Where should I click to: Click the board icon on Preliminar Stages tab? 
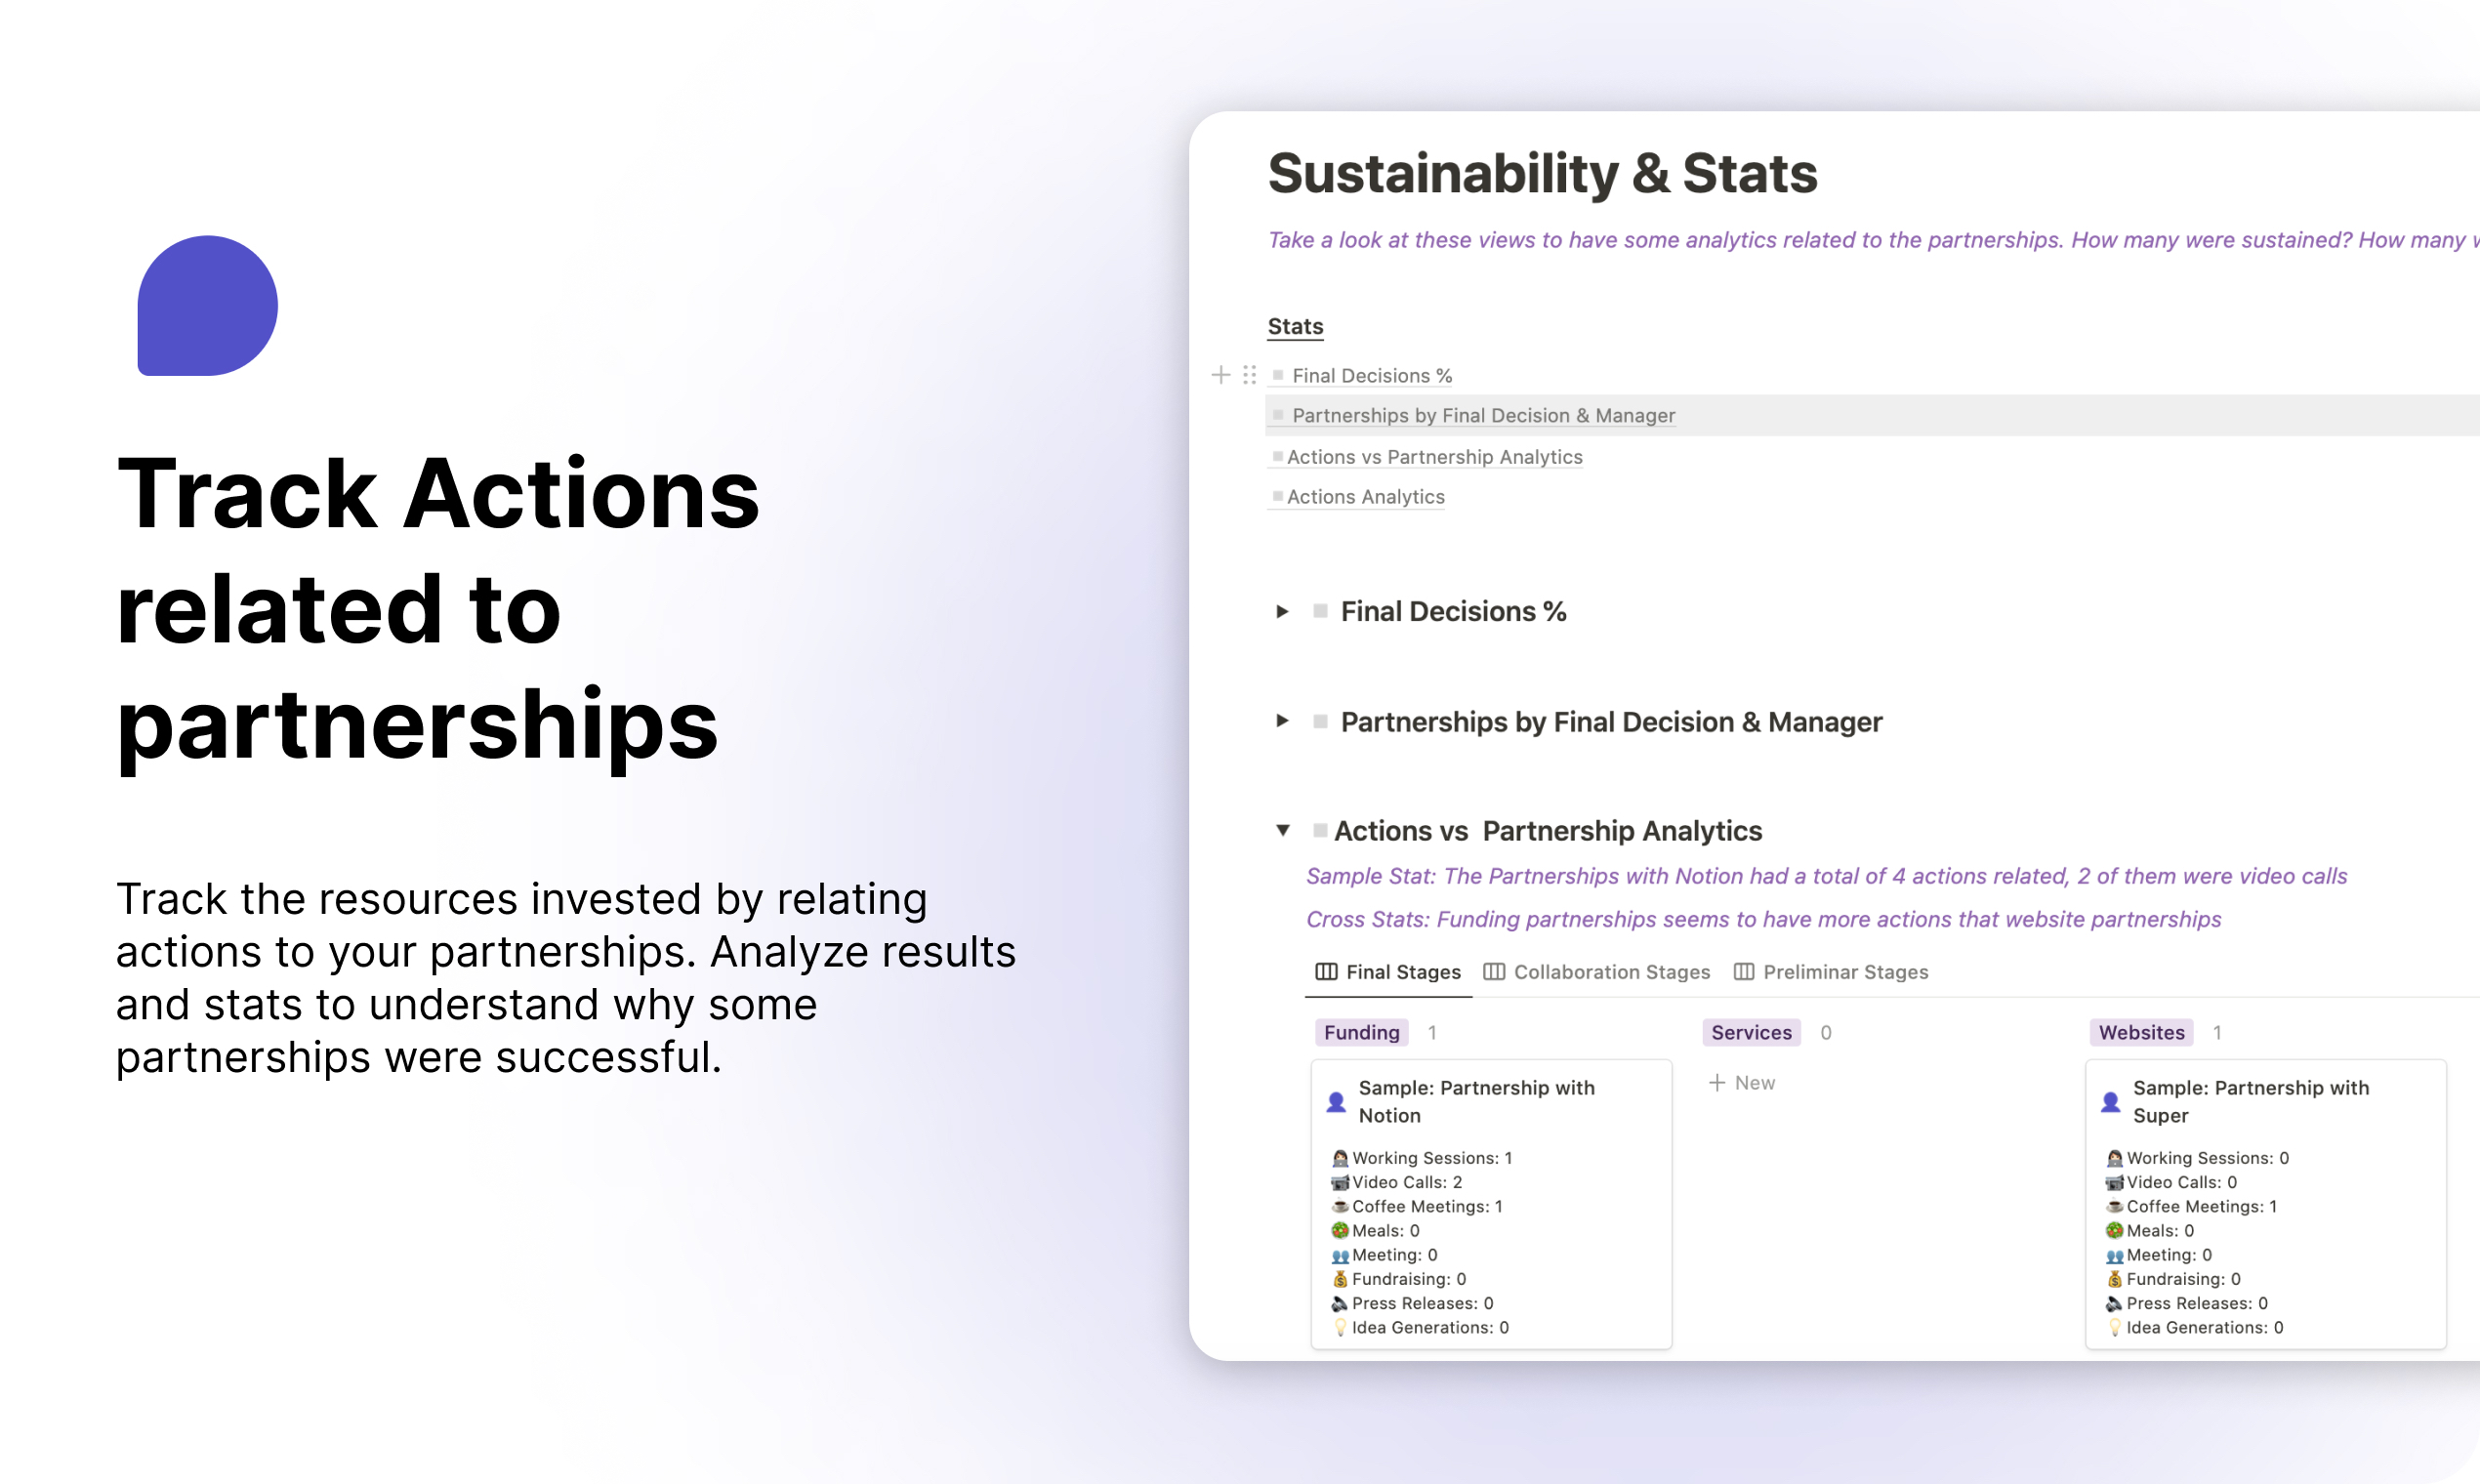pos(1743,972)
